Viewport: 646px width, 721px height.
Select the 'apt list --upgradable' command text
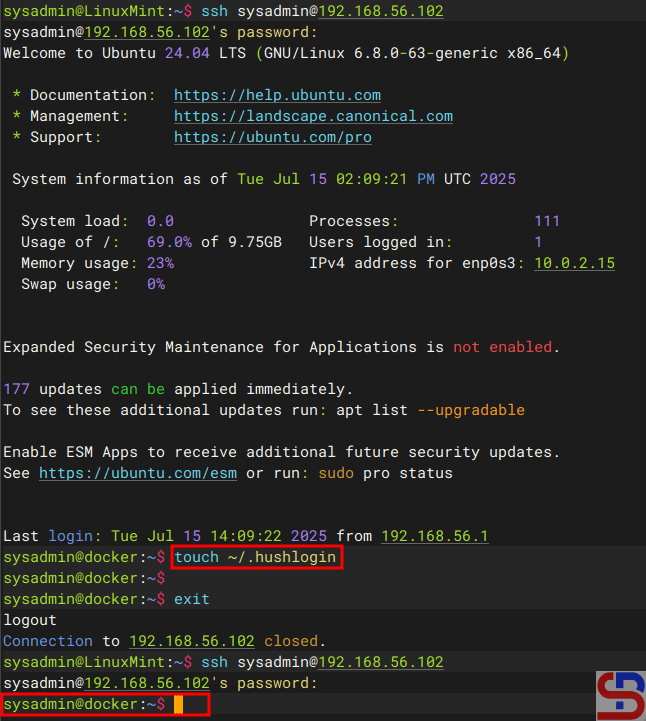click(440, 410)
